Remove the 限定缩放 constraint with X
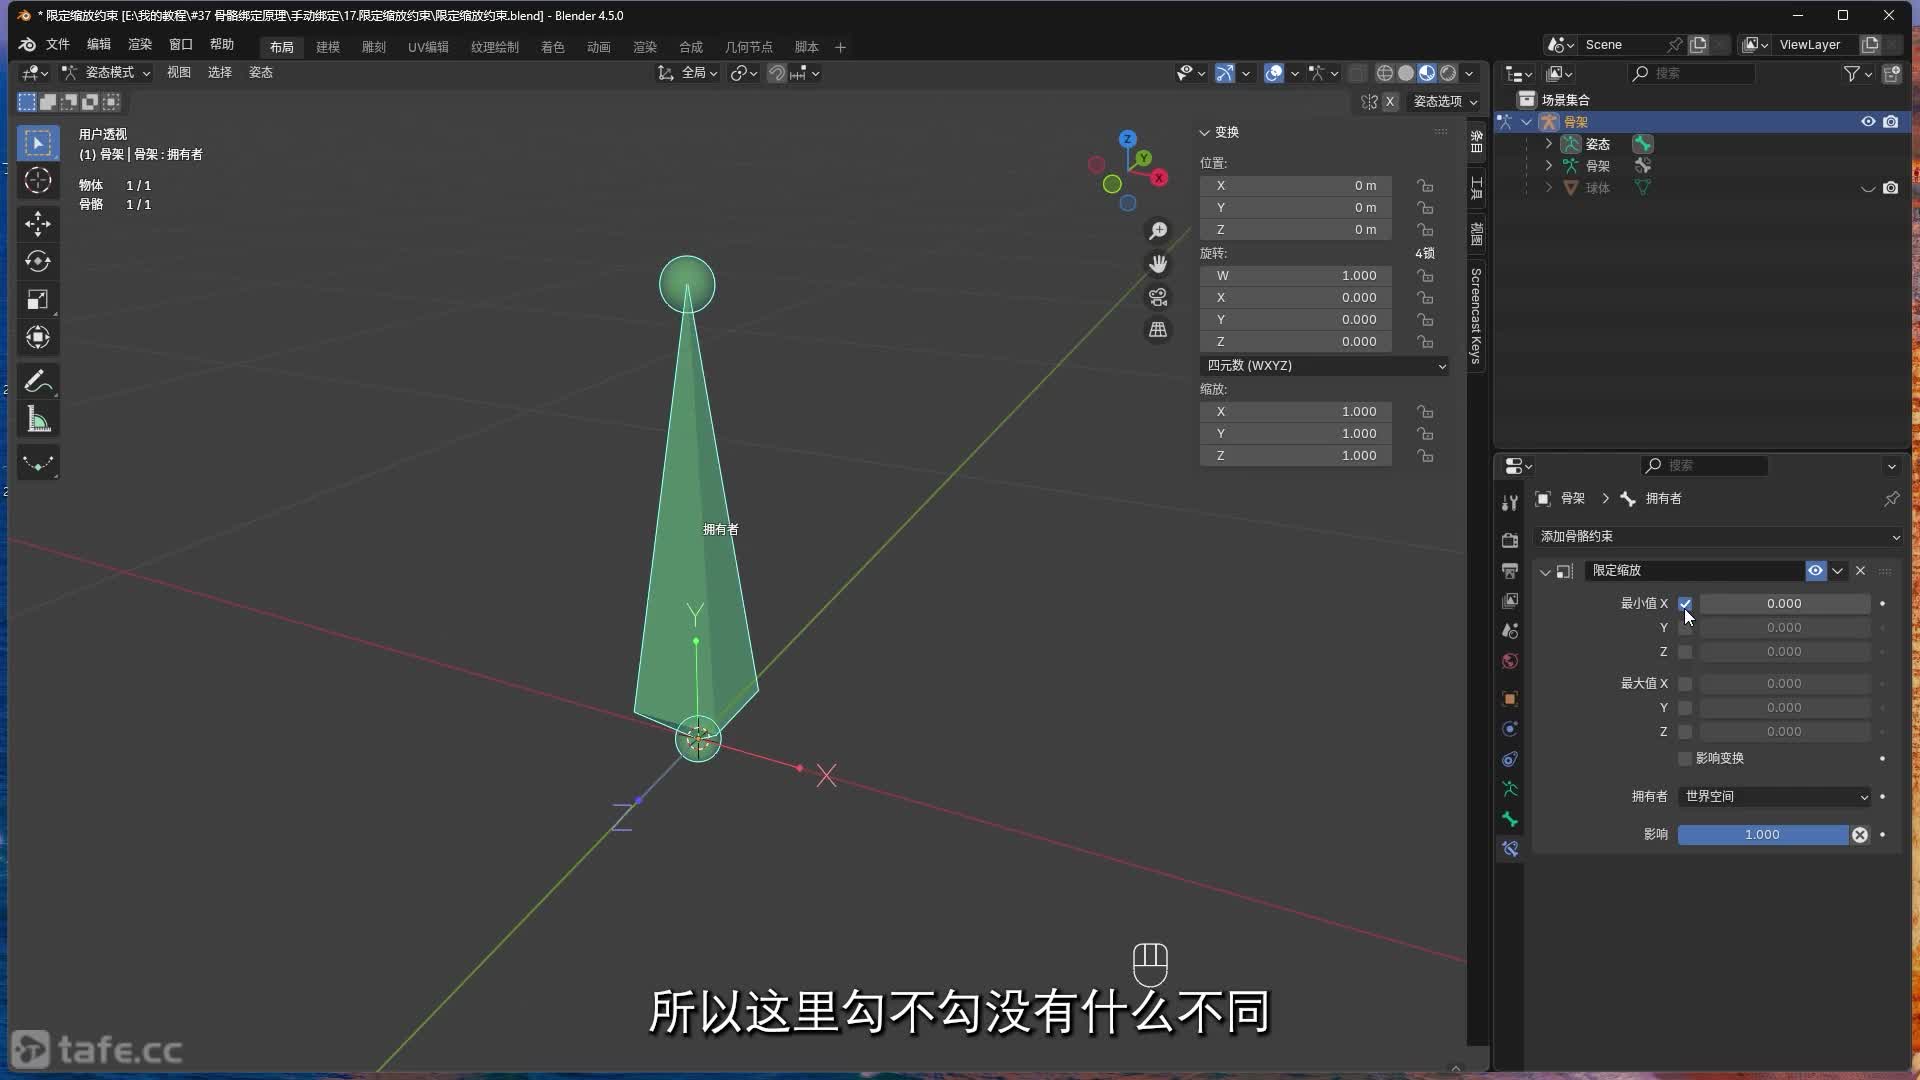Screen dimensions: 1920x1080 (x=1860, y=571)
